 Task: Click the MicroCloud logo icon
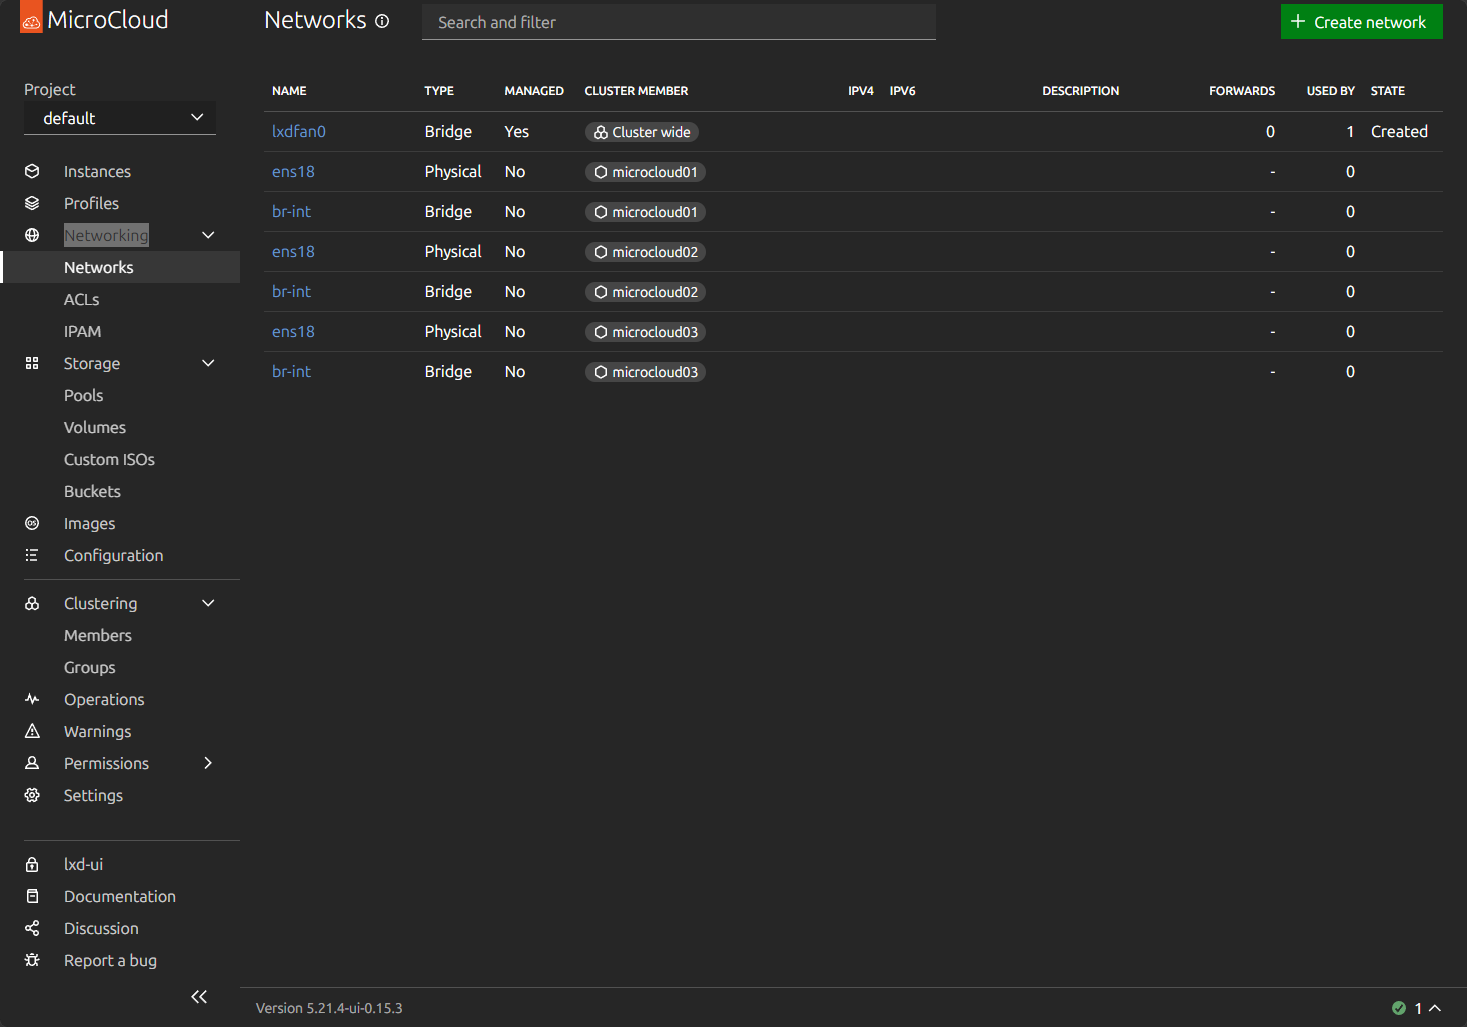click(x=31, y=18)
